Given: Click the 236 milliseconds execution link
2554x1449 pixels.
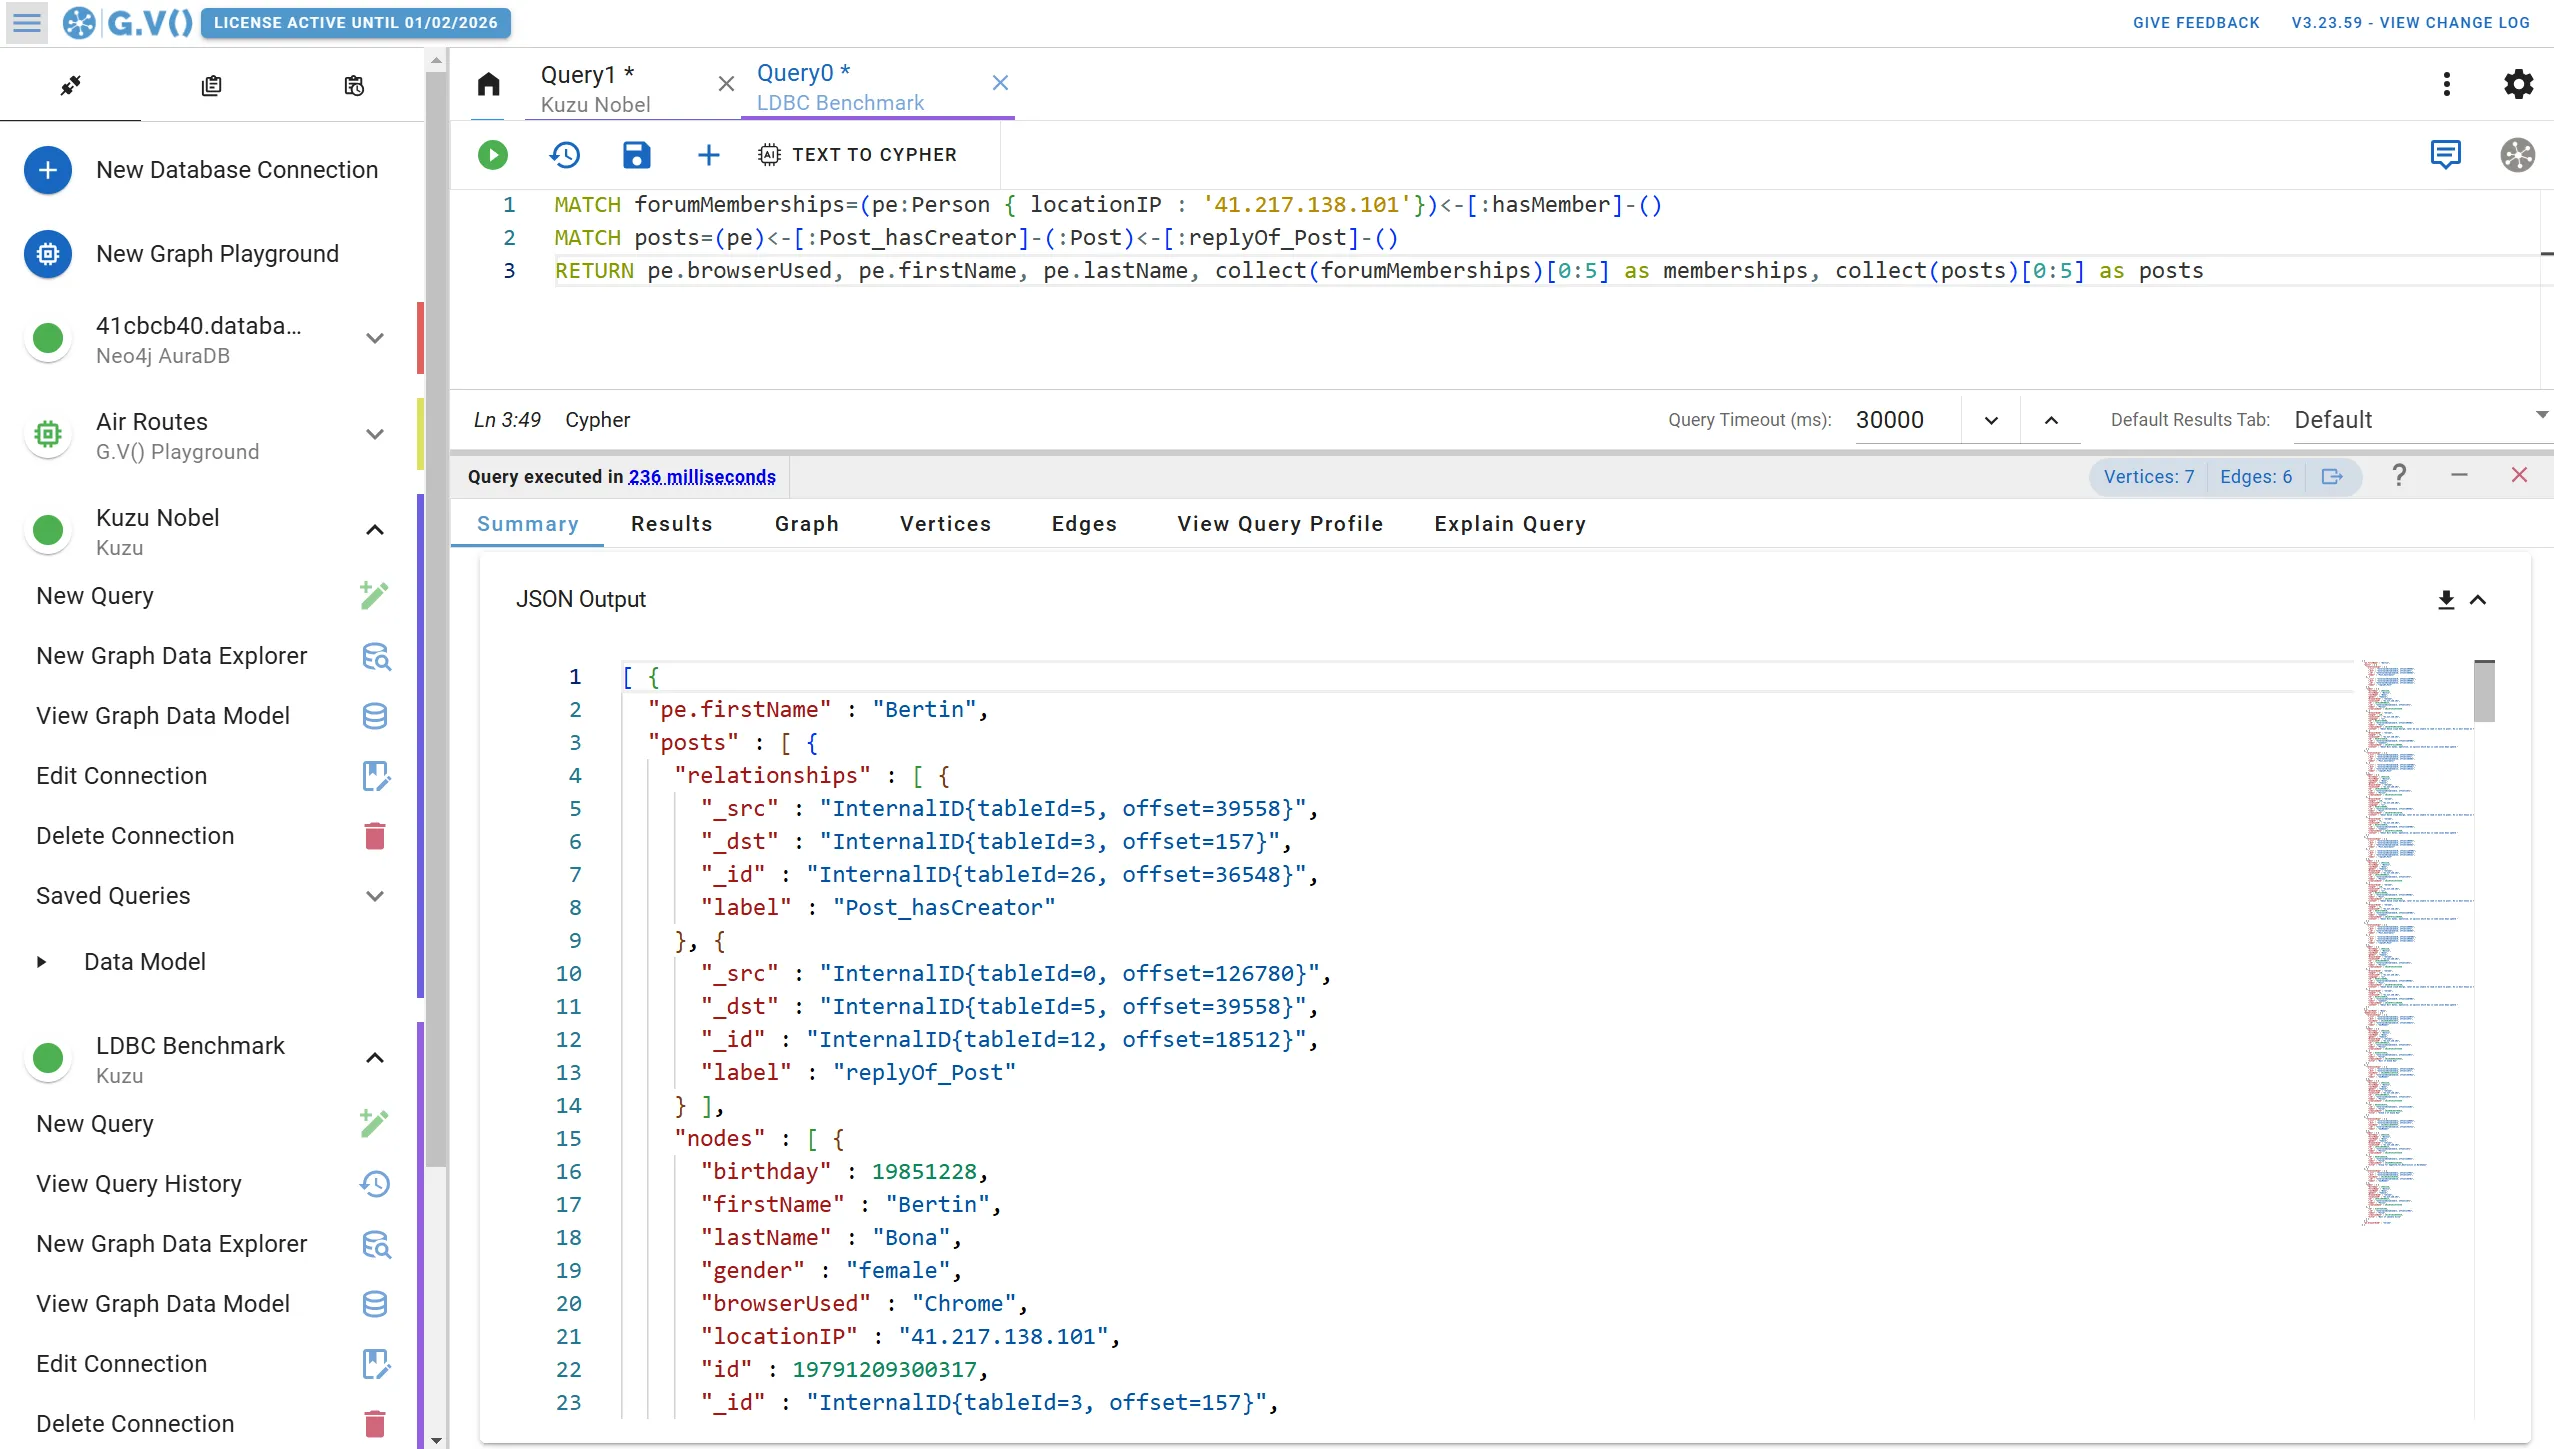Looking at the screenshot, I should click(x=702, y=477).
